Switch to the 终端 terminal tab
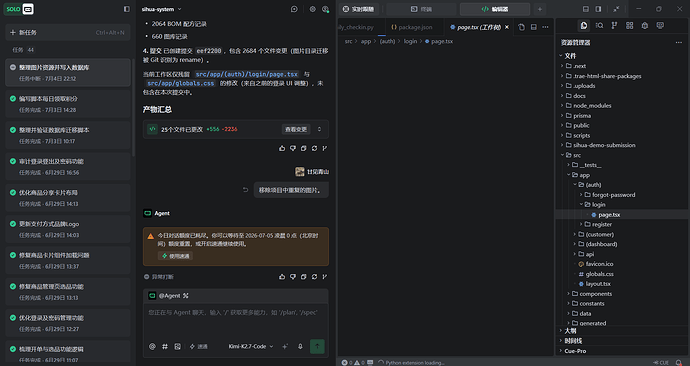The width and height of the screenshot is (690, 366). click(x=421, y=9)
